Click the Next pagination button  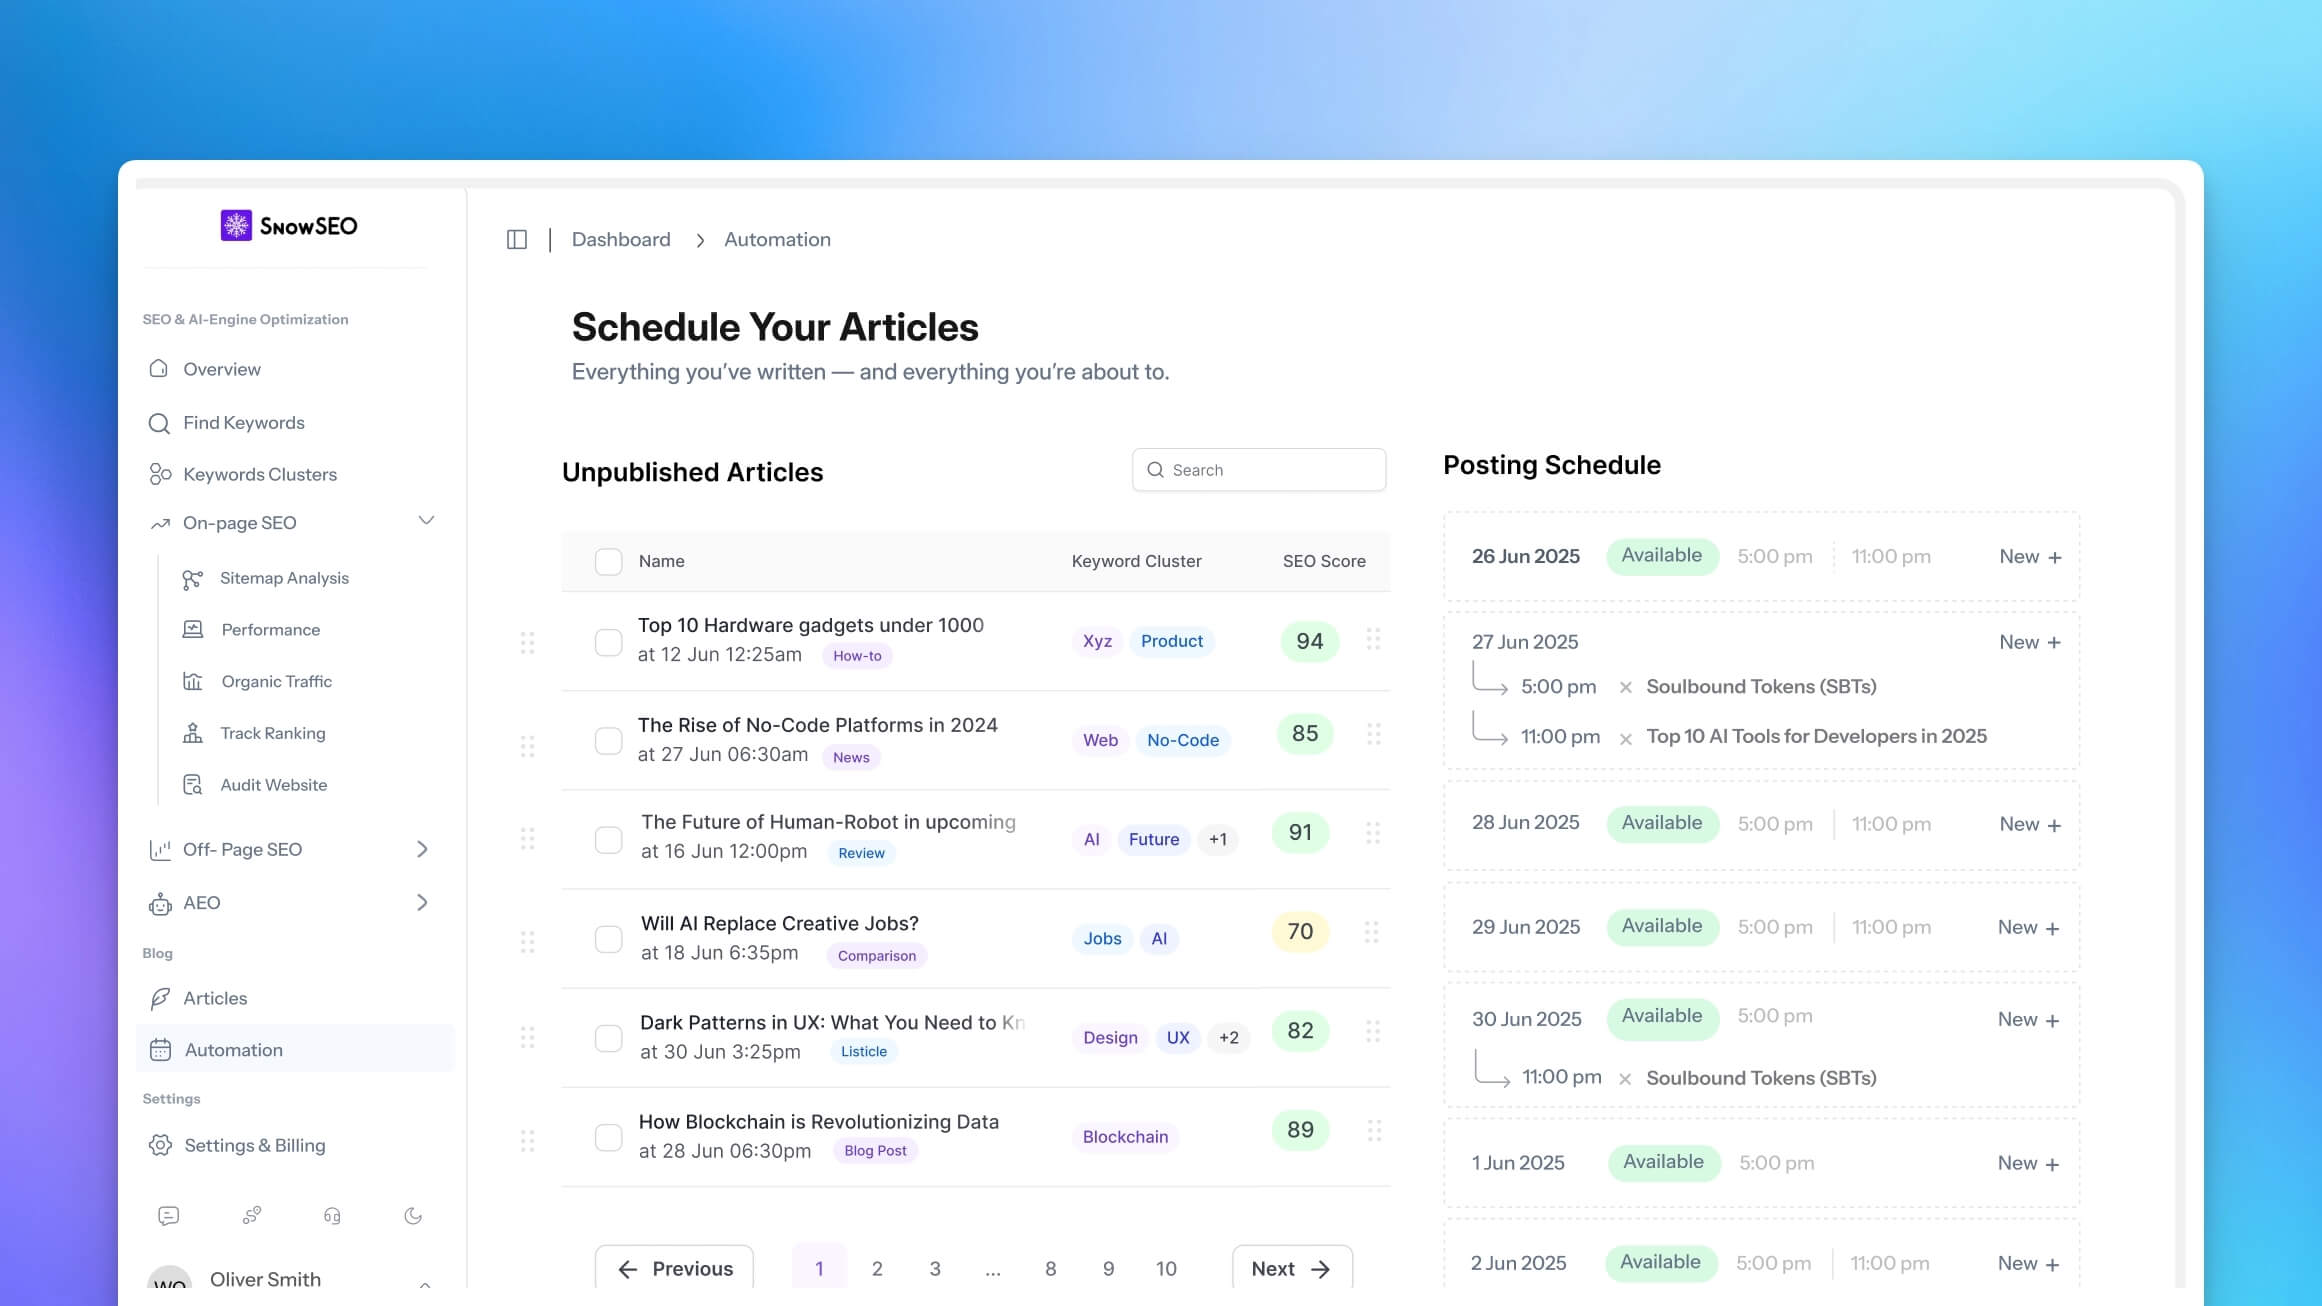click(x=1291, y=1267)
